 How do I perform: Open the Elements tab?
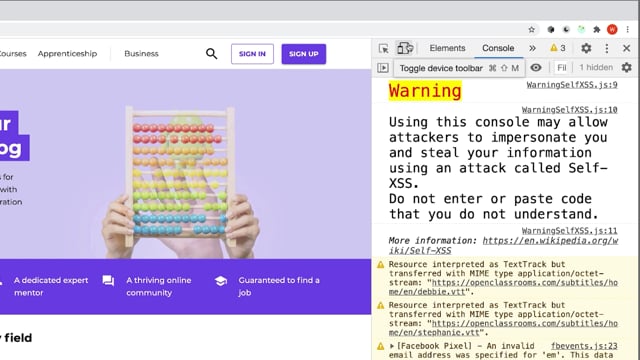tap(447, 48)
